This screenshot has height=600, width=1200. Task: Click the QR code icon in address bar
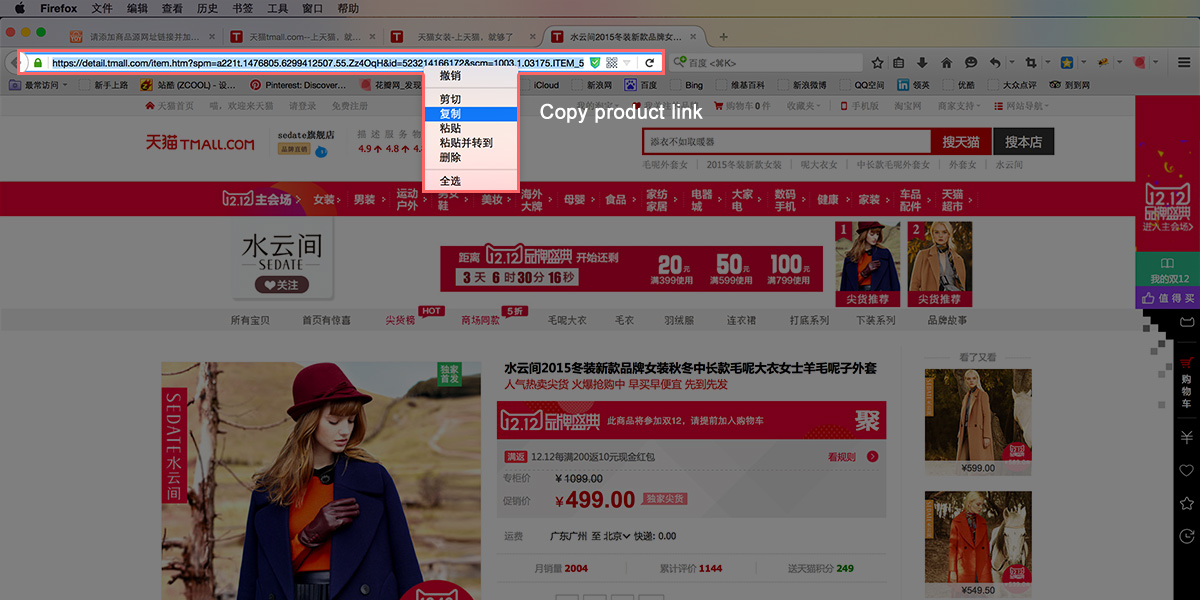[x=611, y=63]
